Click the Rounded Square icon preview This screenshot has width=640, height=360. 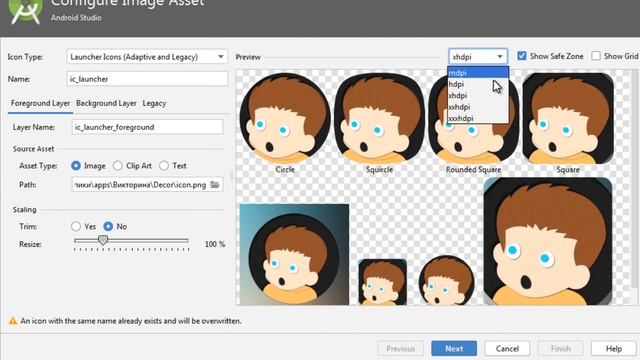(x=473, y=118)
